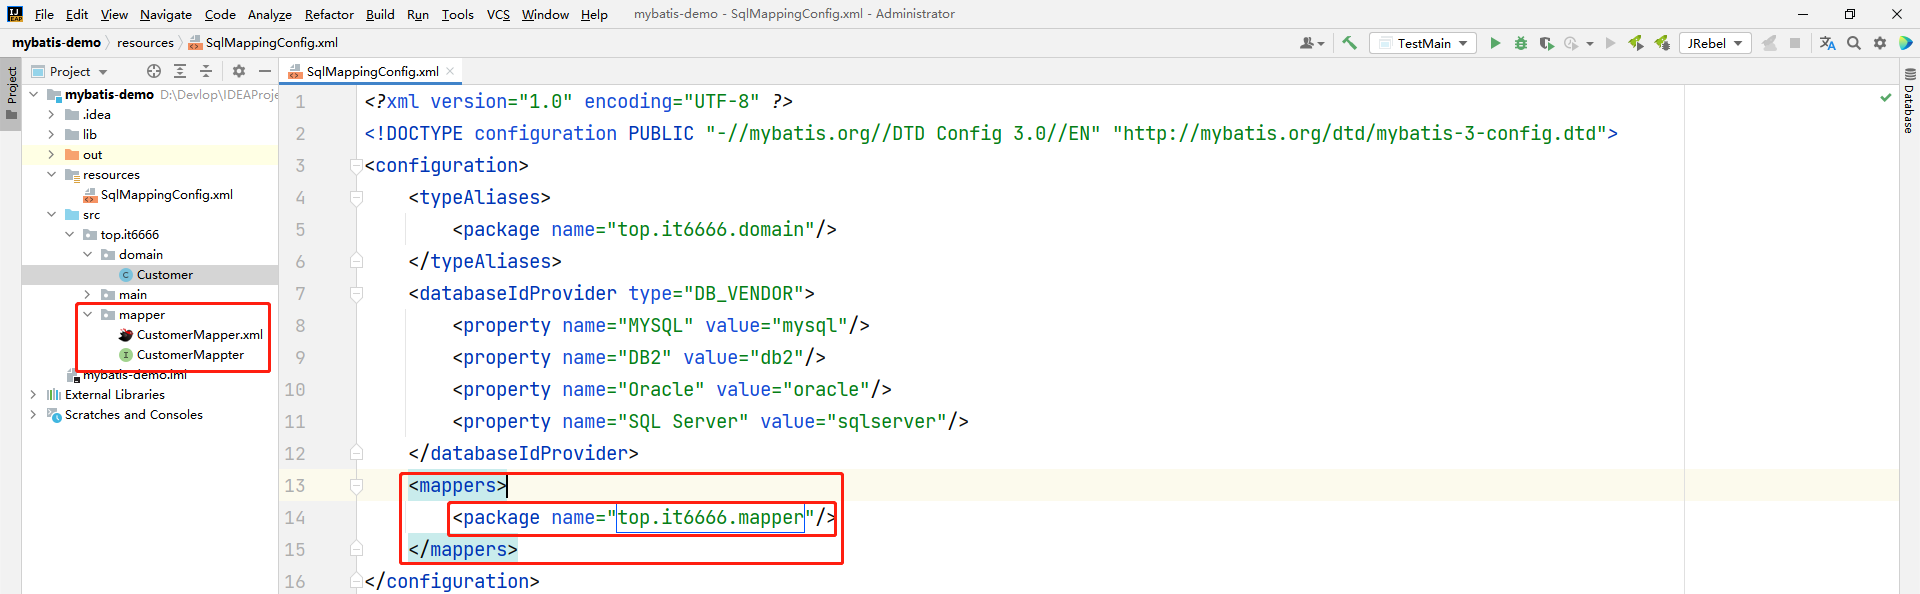
Task: Expand the .idea folder
Action: click(51, 115)
